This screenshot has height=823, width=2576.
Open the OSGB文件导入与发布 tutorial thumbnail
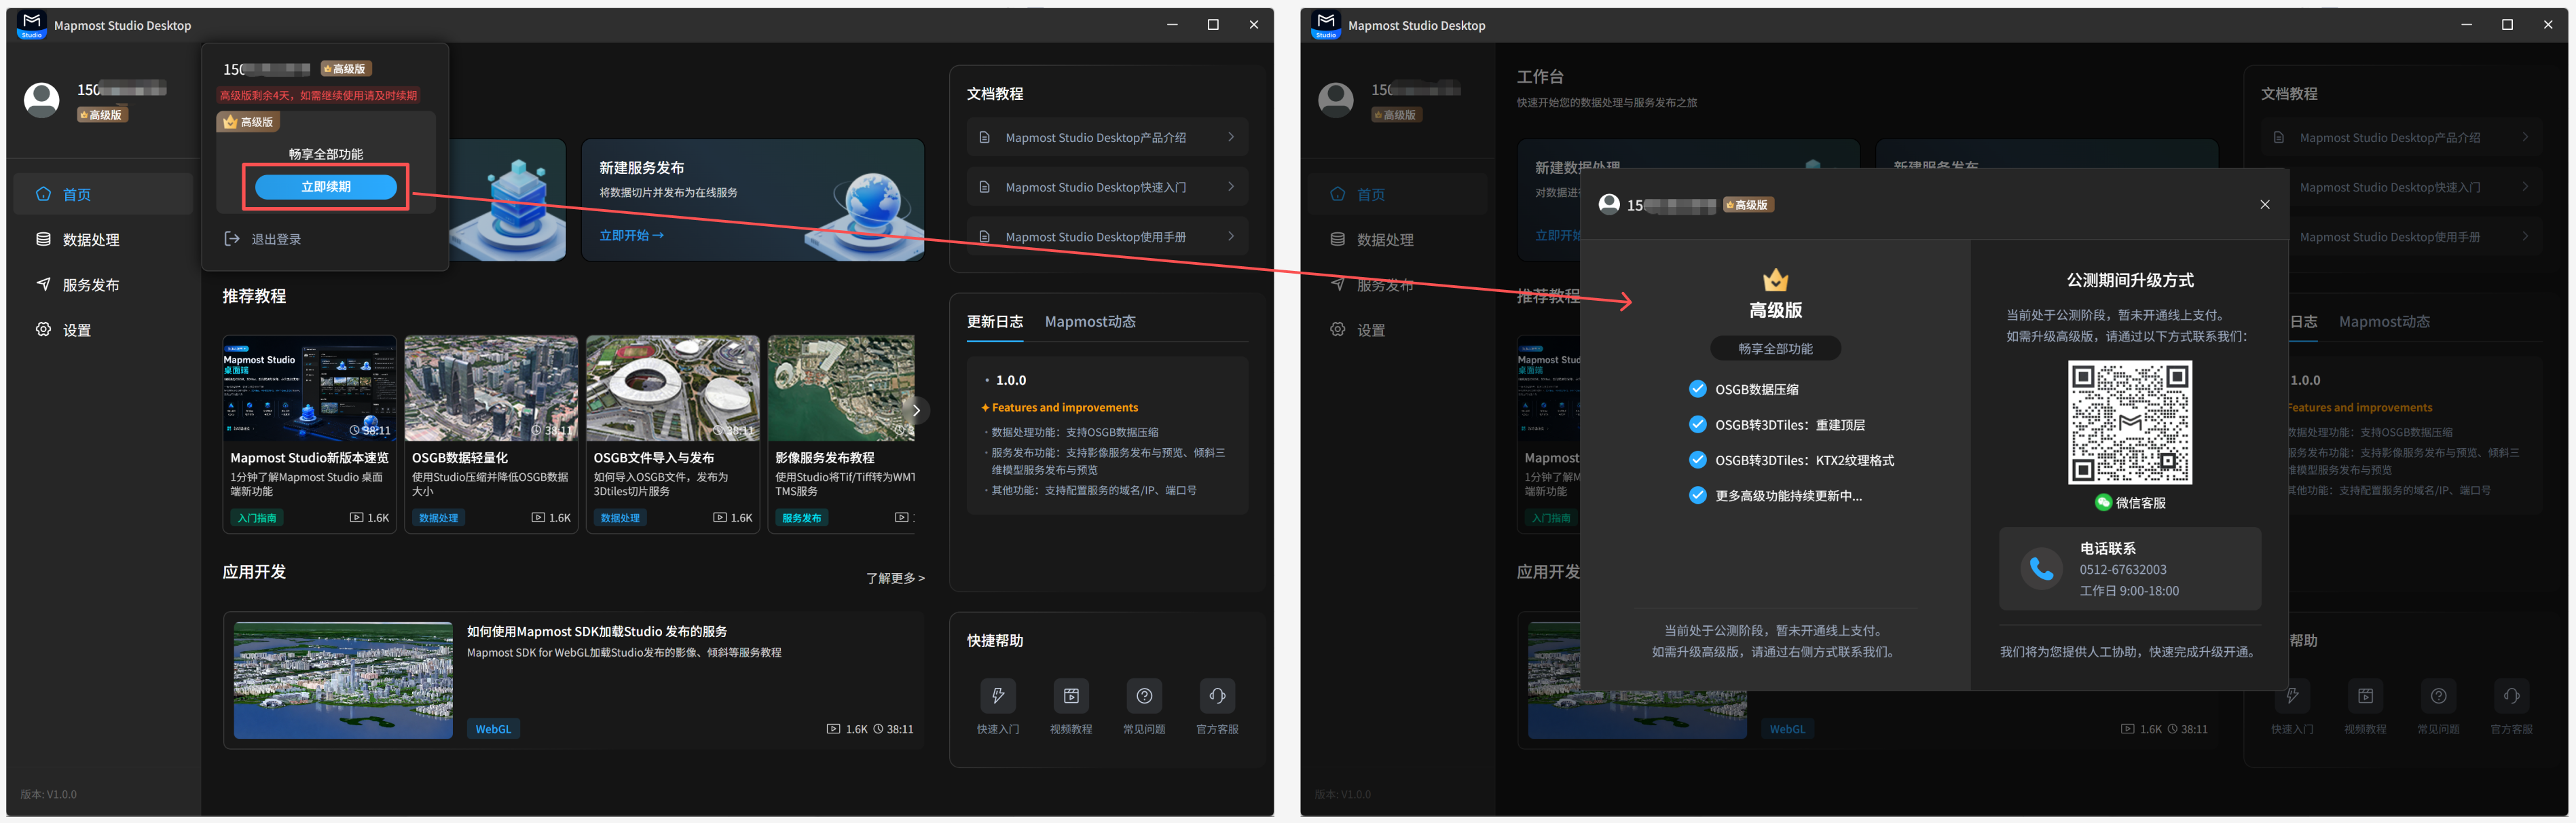(673, 388)
